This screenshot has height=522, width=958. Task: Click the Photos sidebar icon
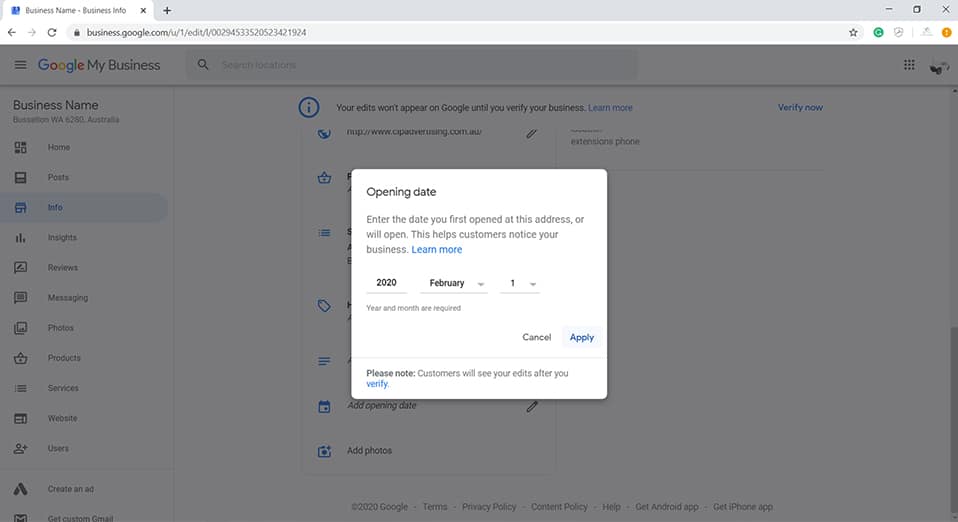pos(20,328)
